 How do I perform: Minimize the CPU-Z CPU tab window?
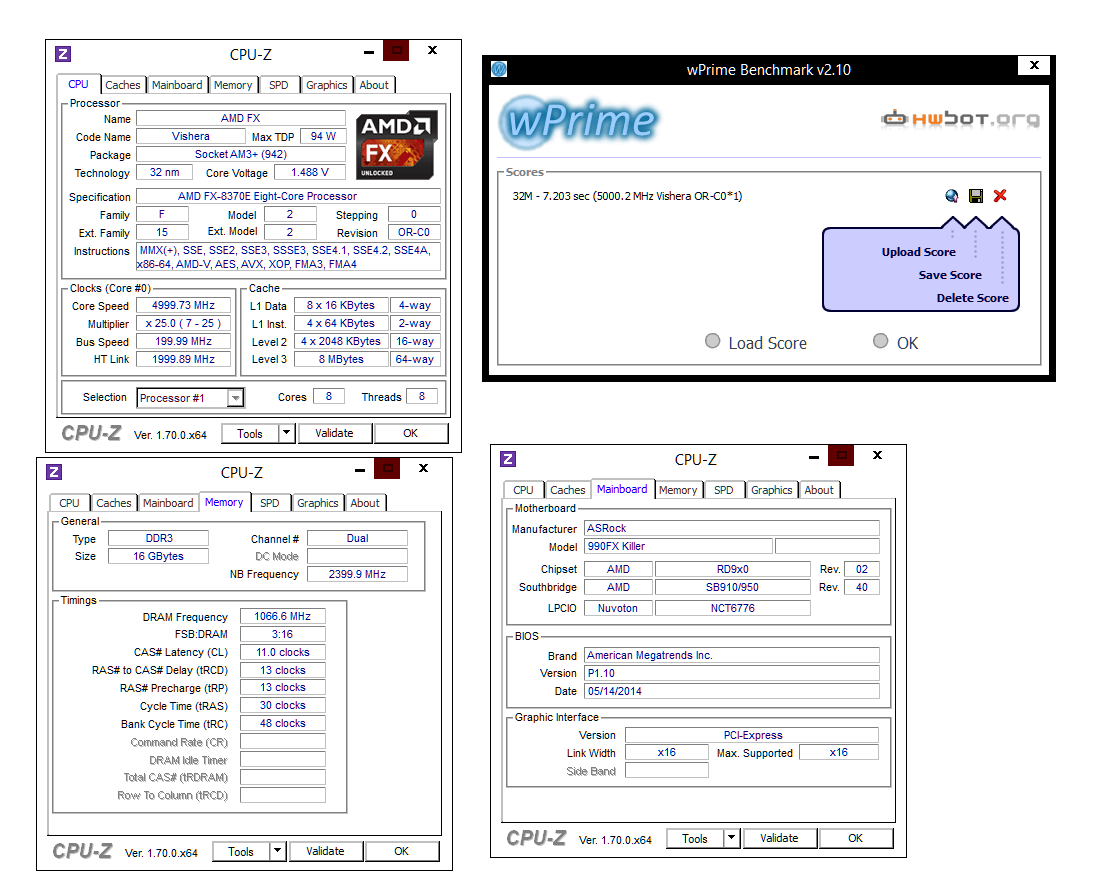click(369, 52)
